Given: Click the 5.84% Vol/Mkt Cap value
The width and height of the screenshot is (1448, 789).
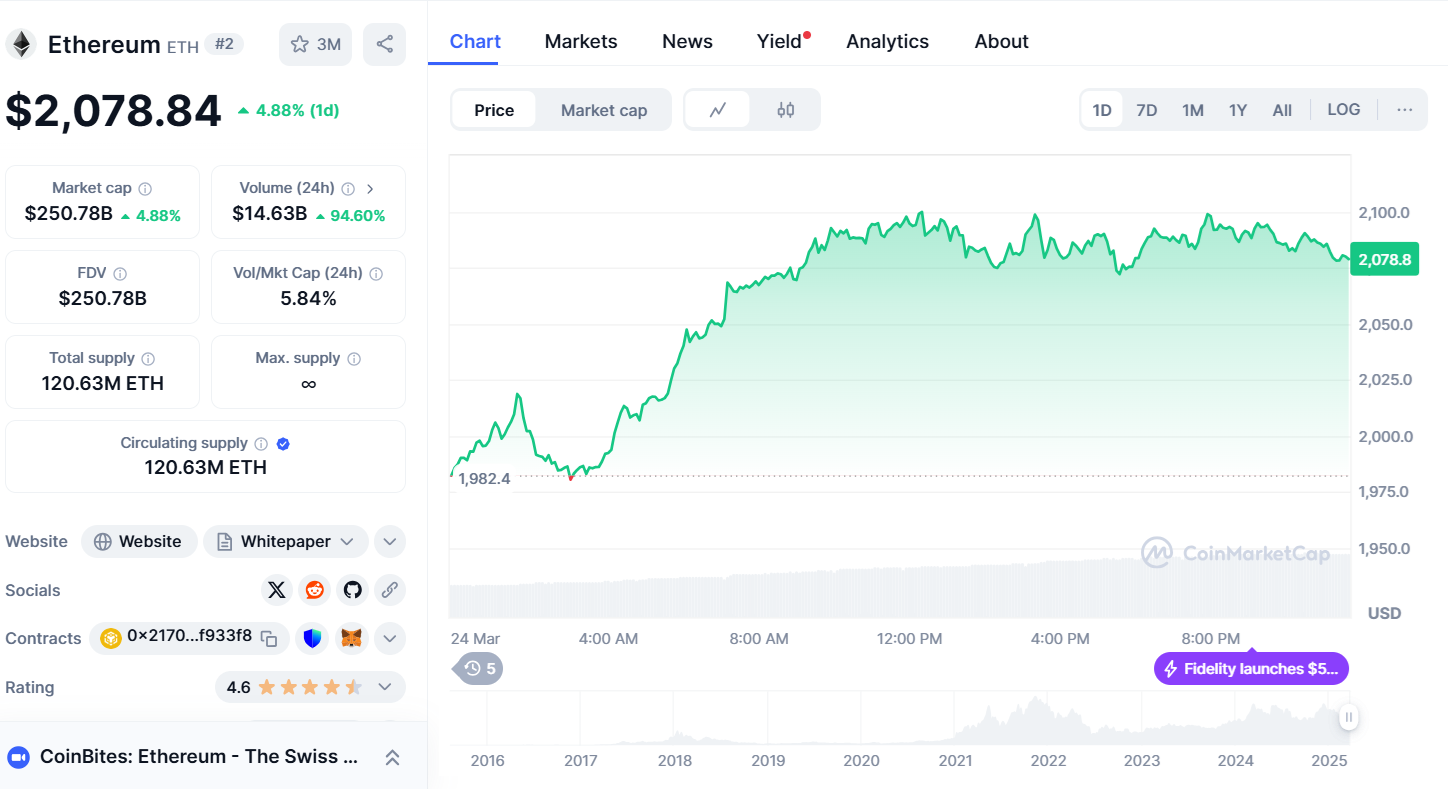Looking at the screenshot, I should click(x=308, y=298).
